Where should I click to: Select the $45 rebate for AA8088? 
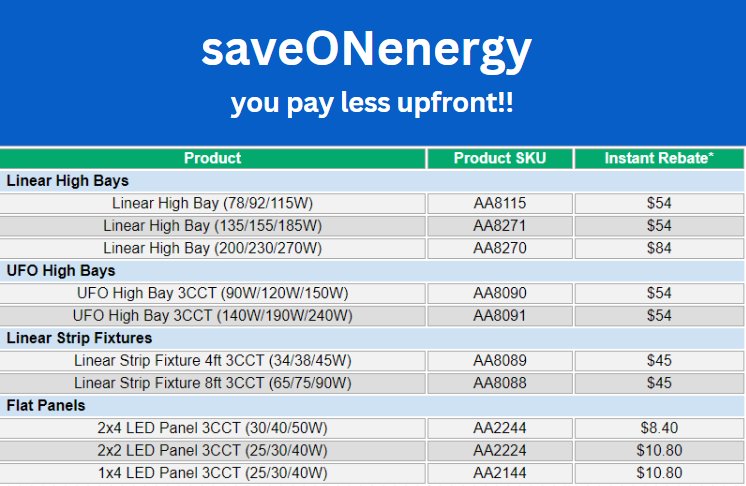659,383
